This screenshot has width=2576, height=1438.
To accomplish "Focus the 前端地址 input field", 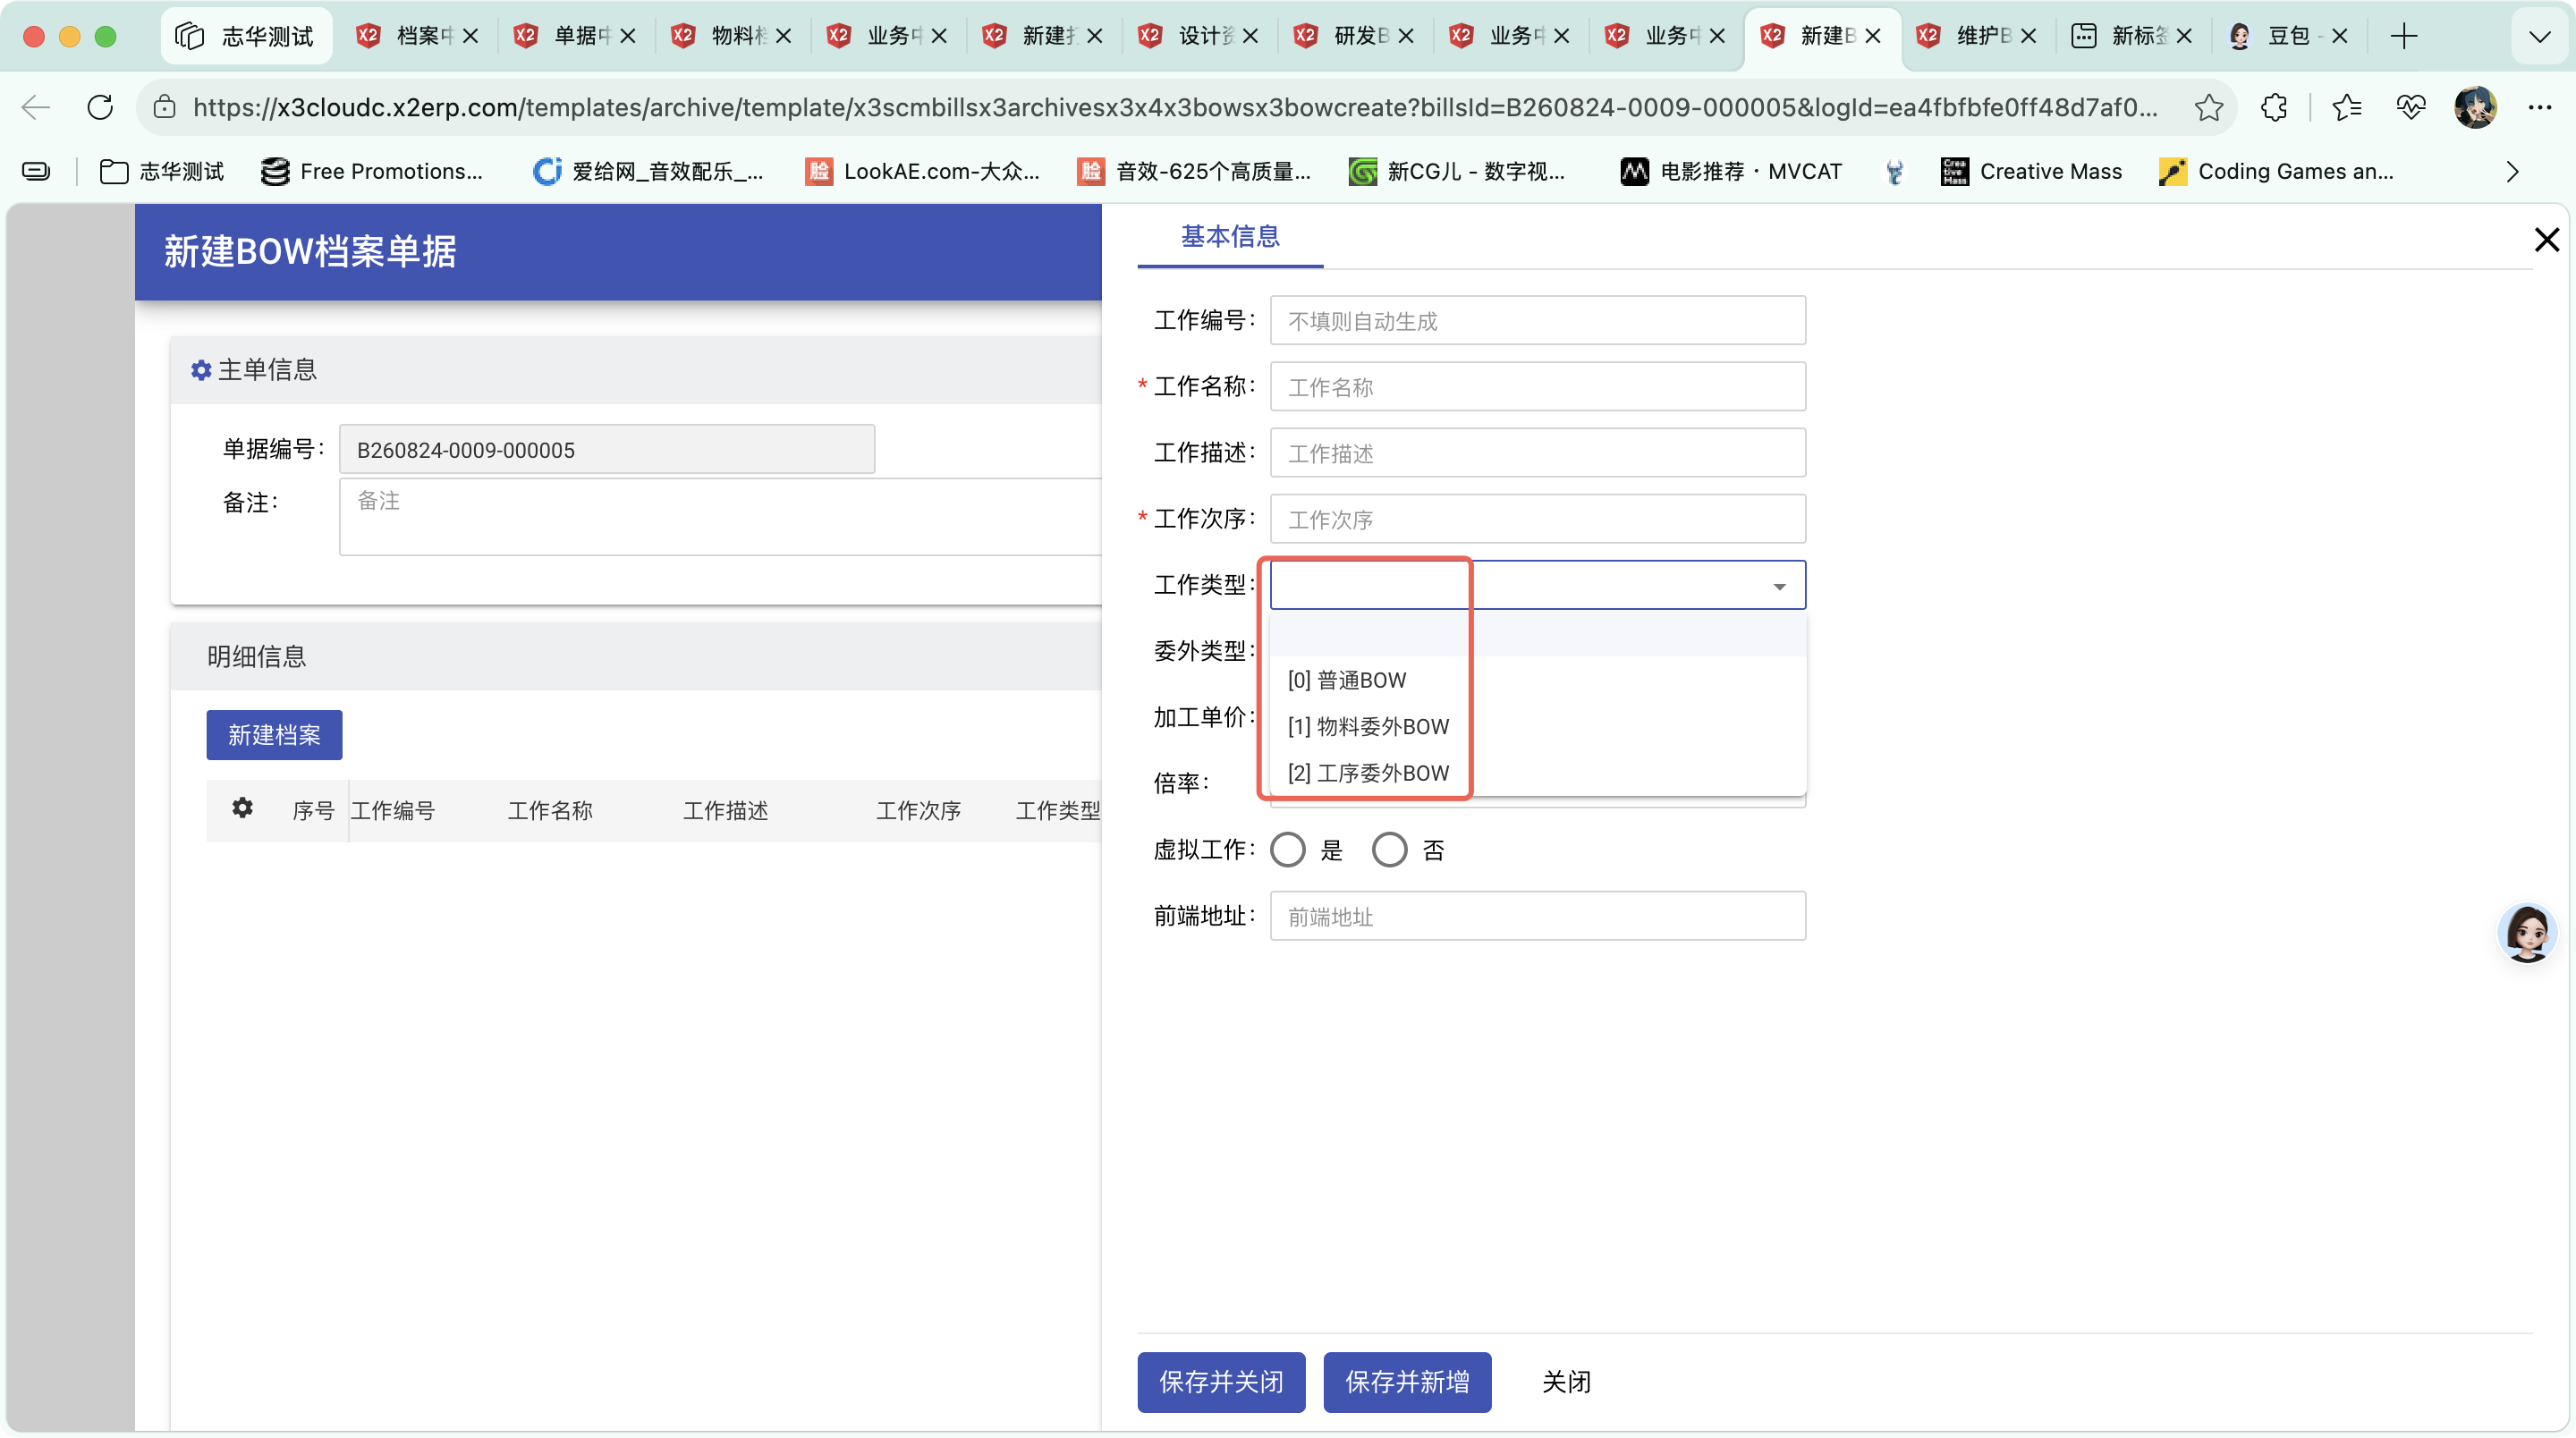I will 1537,916.
